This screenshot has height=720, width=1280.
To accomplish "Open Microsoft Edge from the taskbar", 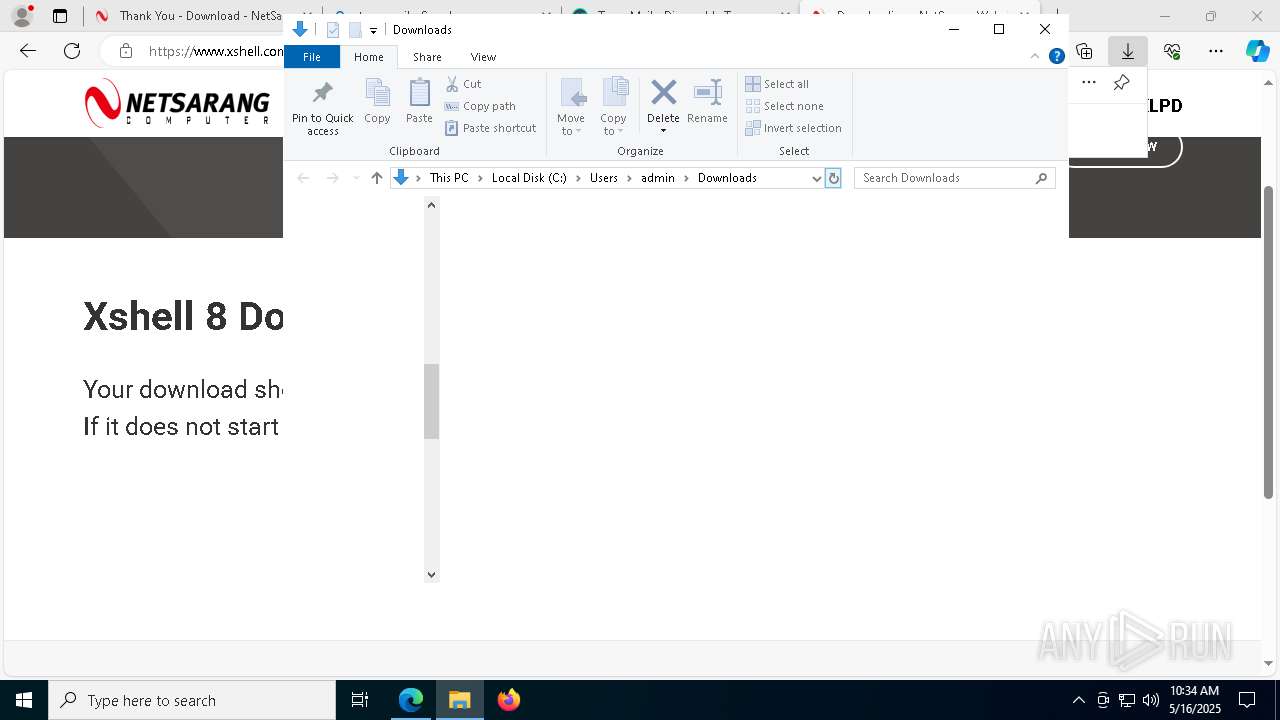I will click(x=411, y=700).
